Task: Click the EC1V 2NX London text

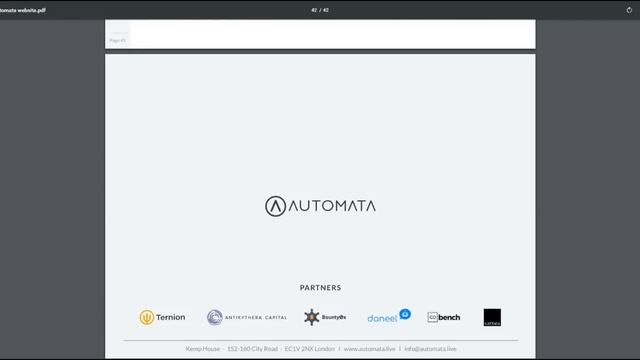Action: pos(309,349)
